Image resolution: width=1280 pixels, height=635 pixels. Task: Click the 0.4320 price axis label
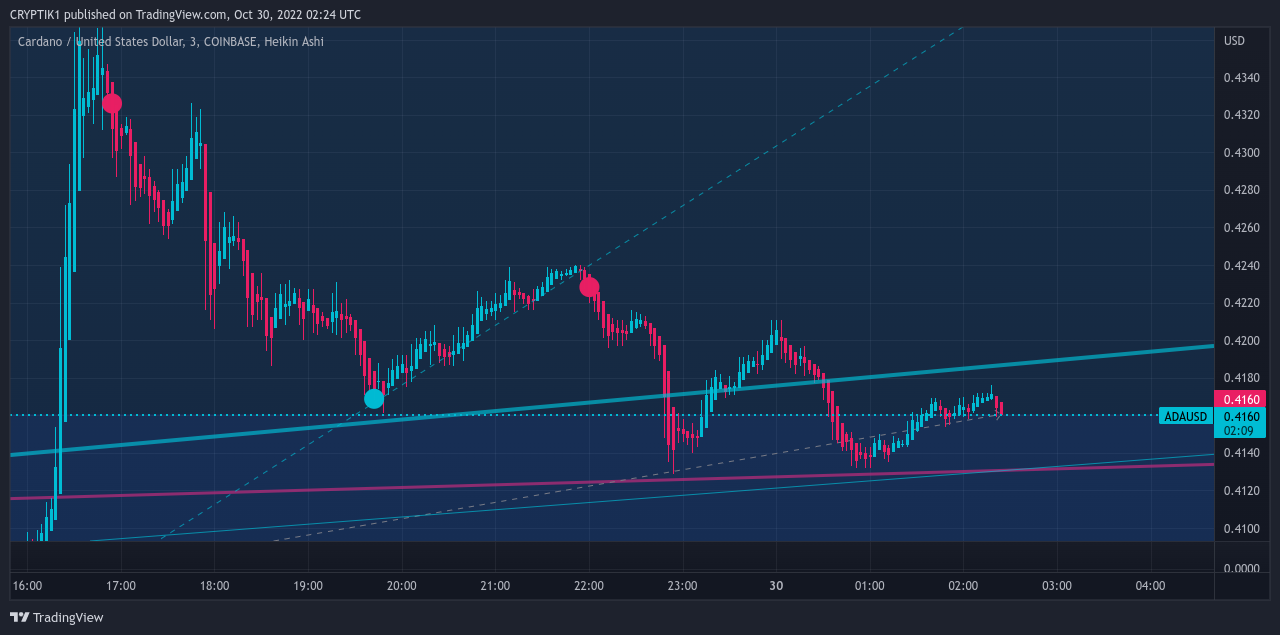[x=1241, y=115]
